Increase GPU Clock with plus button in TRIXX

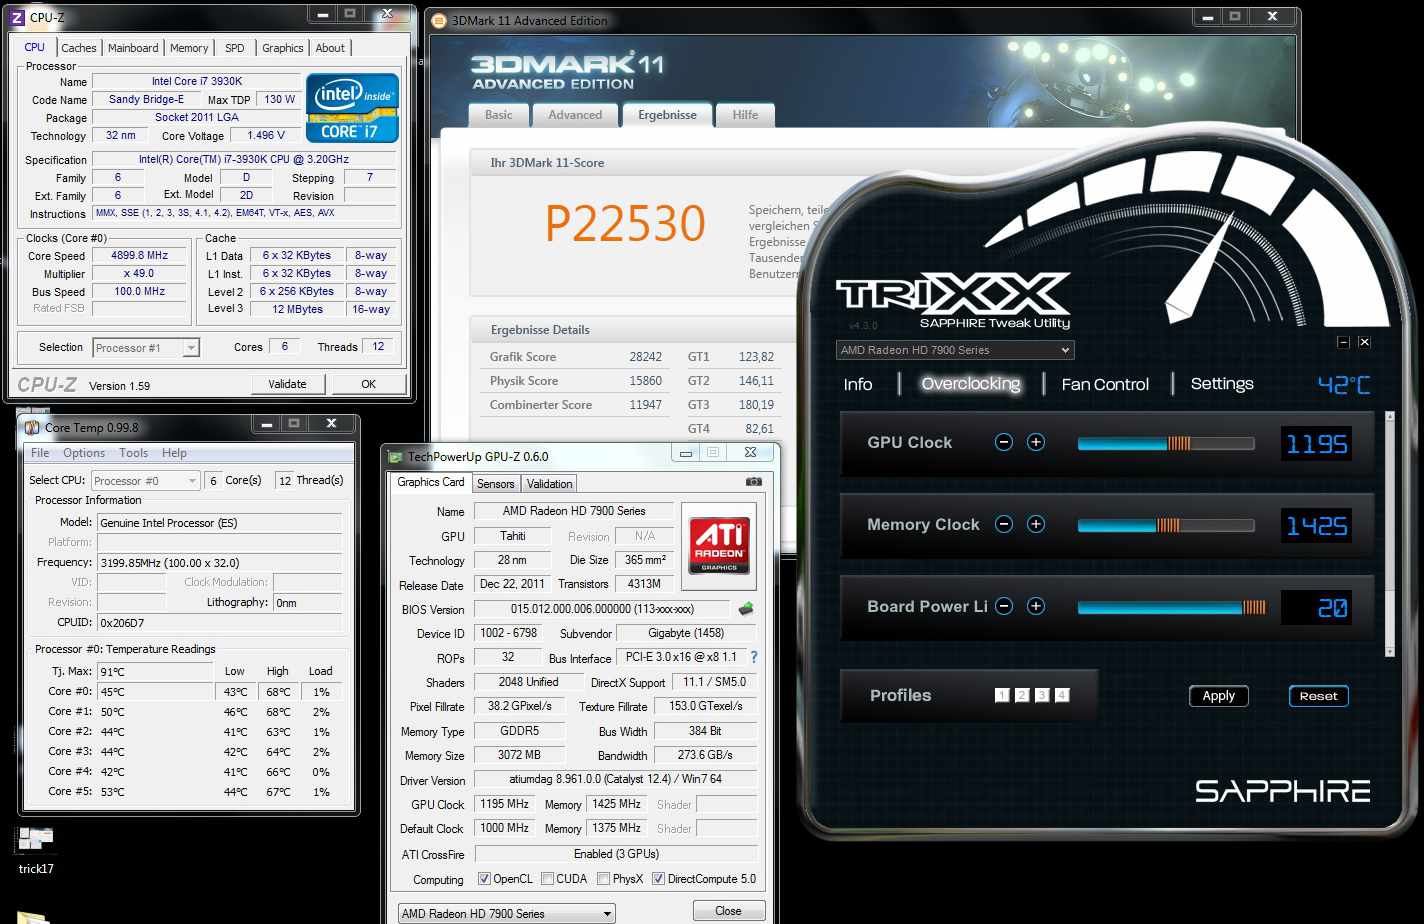click(x=1036, y=442)
